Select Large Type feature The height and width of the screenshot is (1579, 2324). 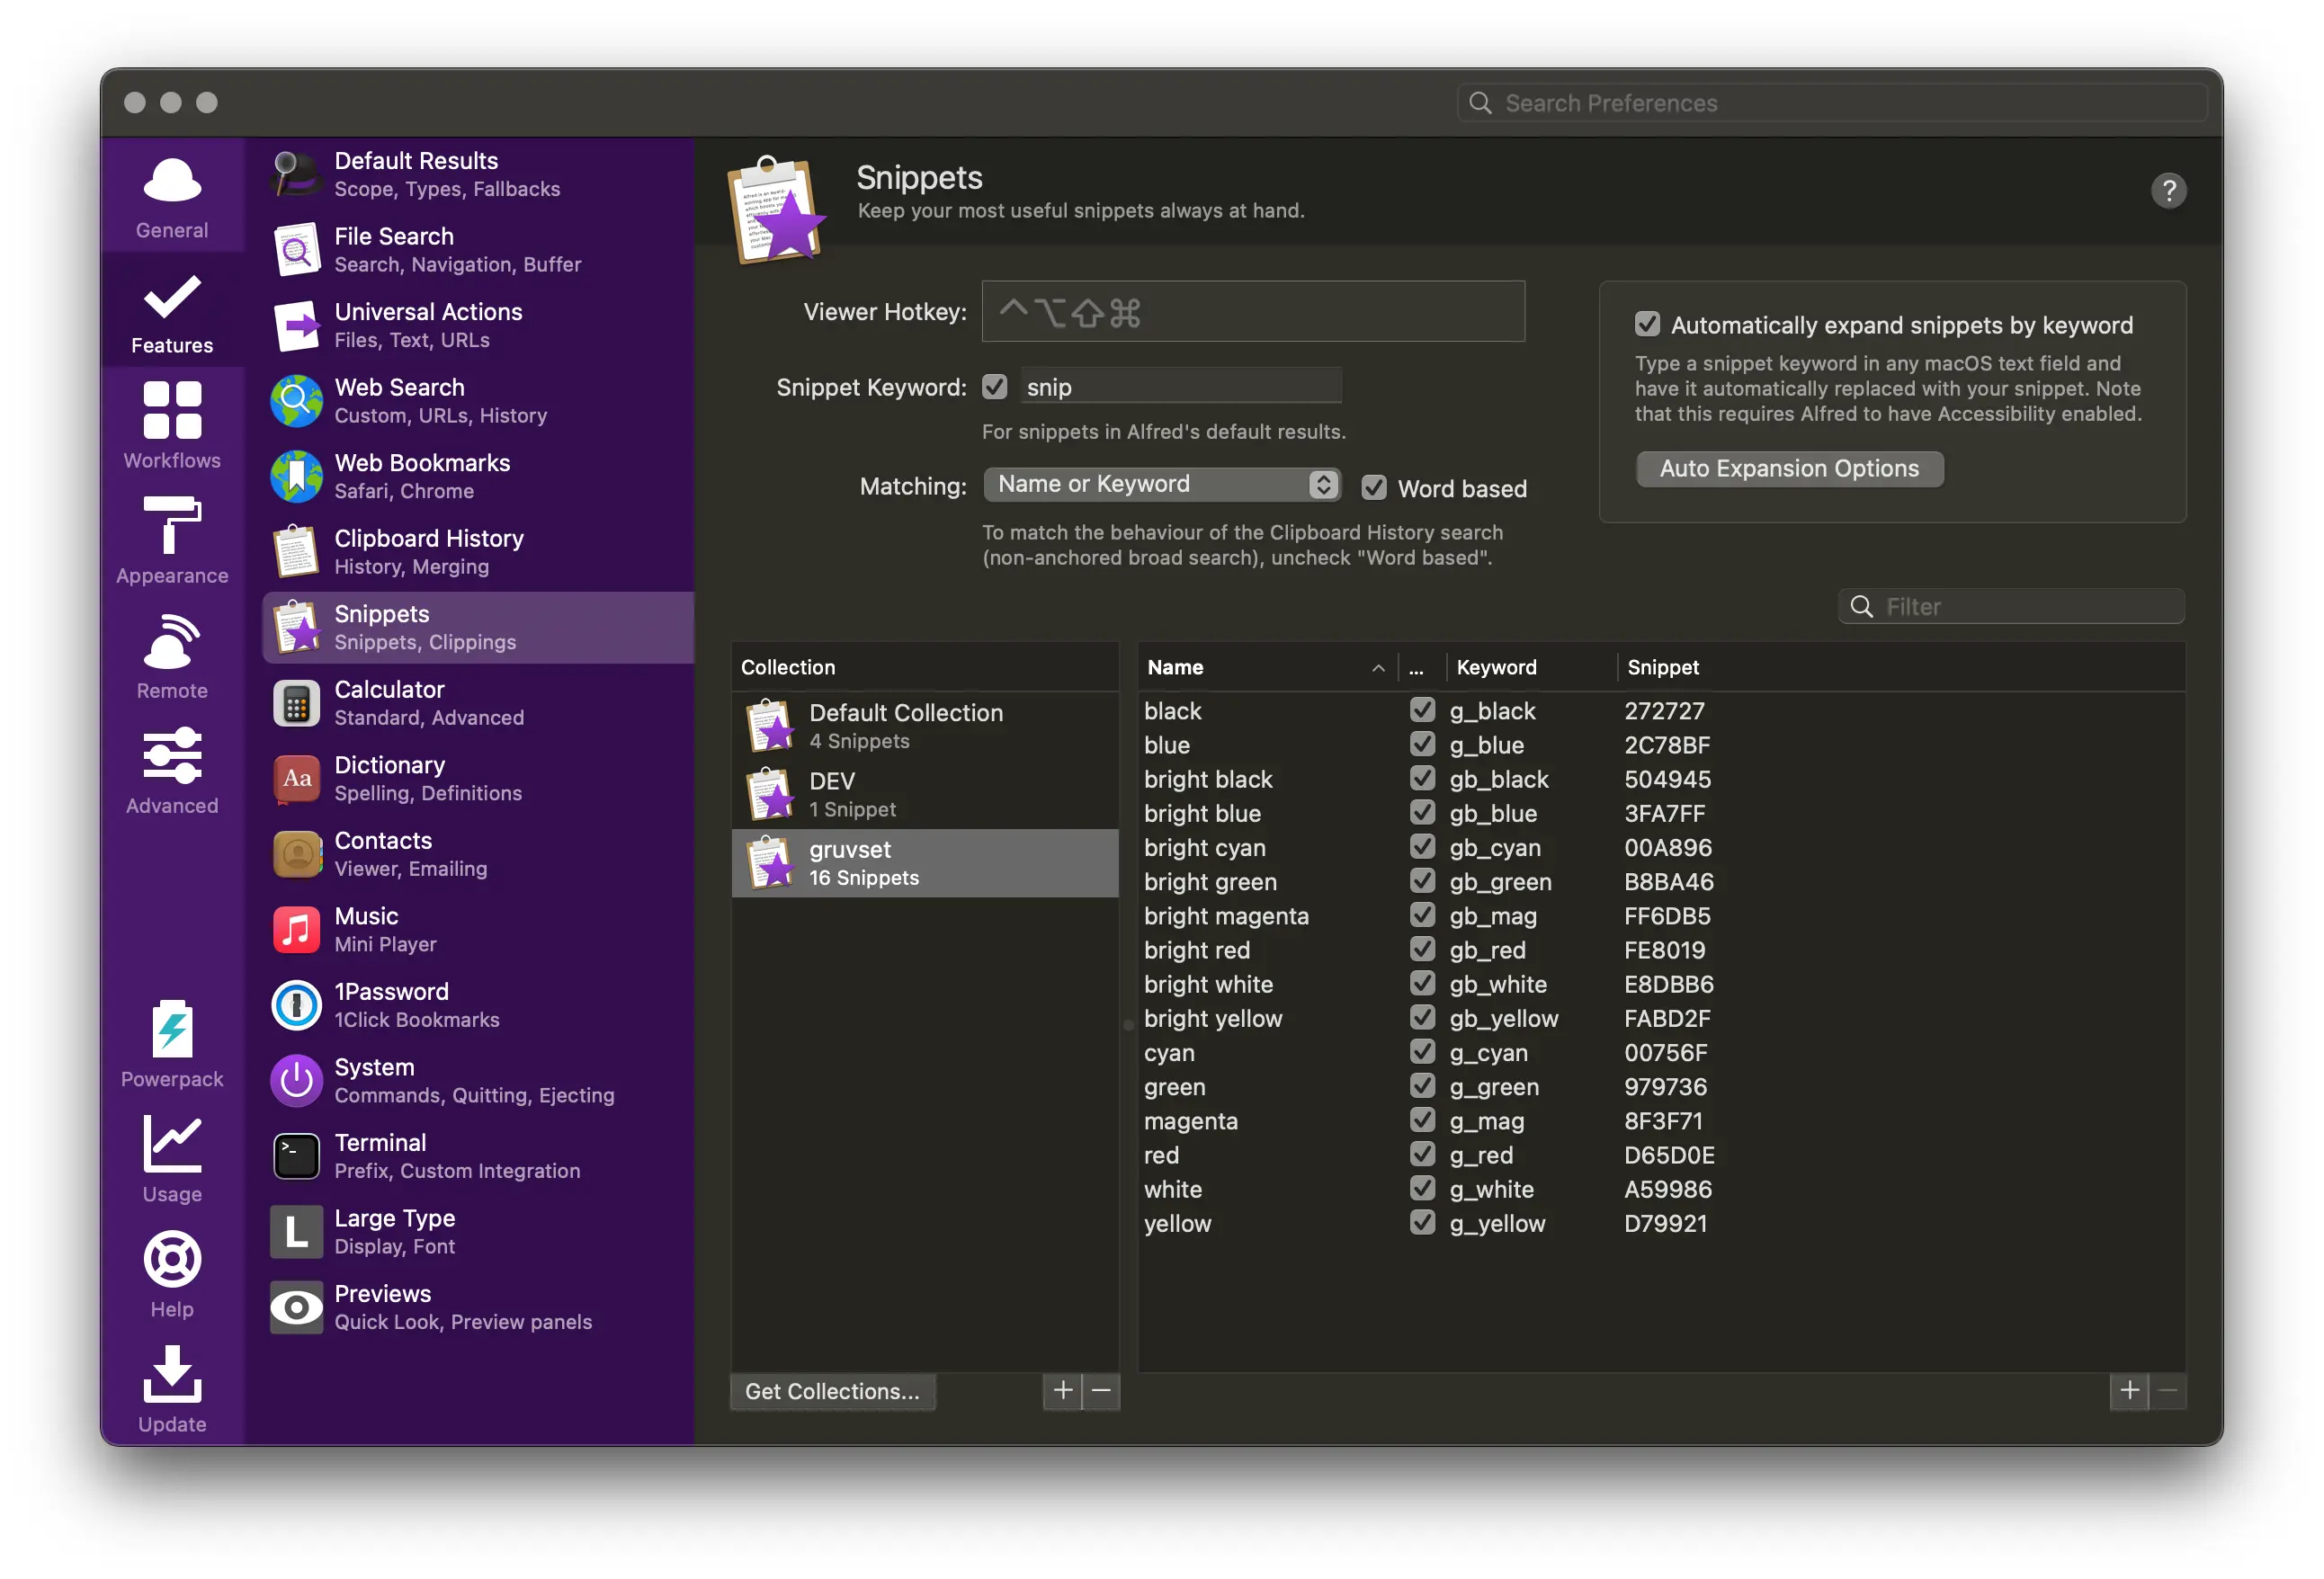click(478, 1231)
